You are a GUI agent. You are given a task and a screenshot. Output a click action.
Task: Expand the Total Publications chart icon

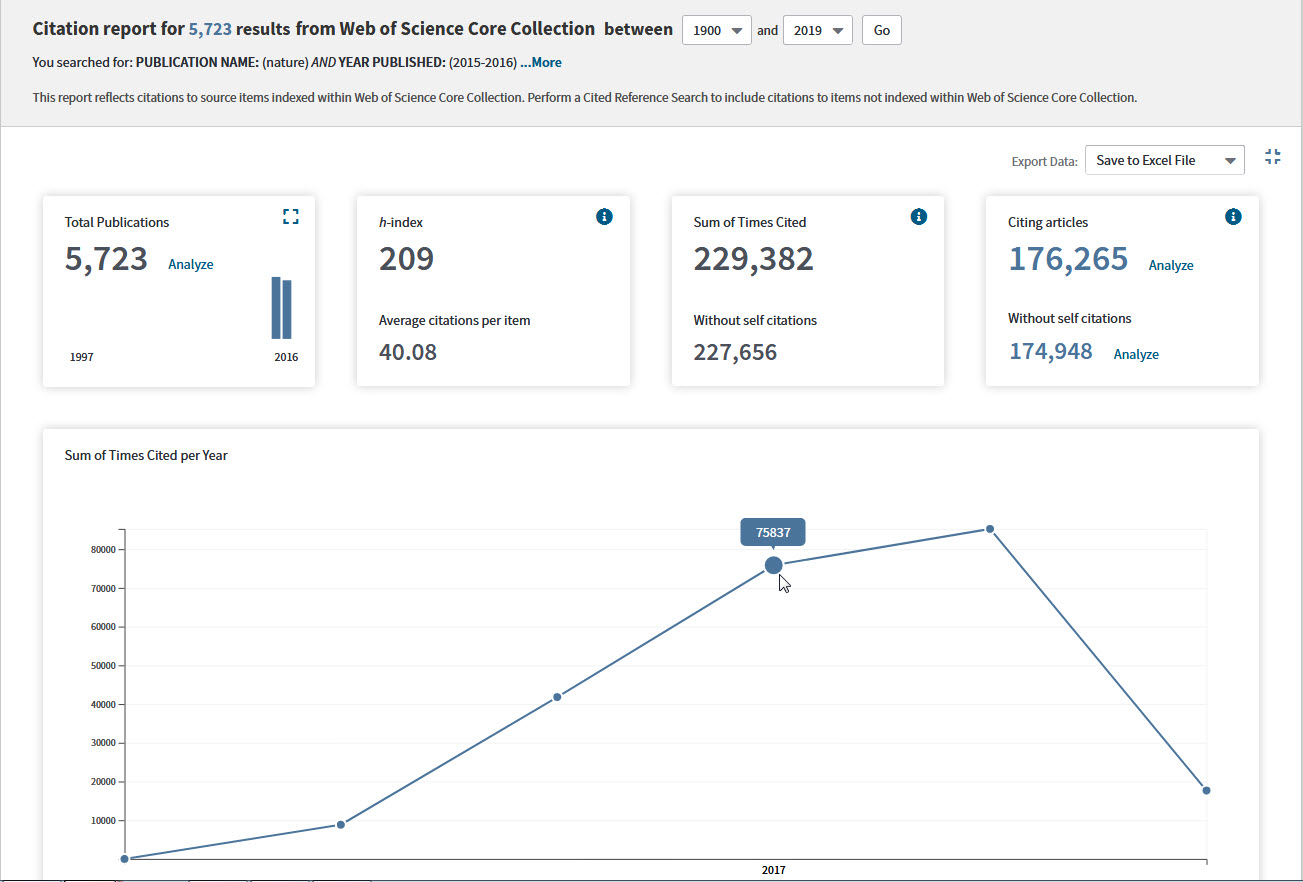click(x=291, y=216)
